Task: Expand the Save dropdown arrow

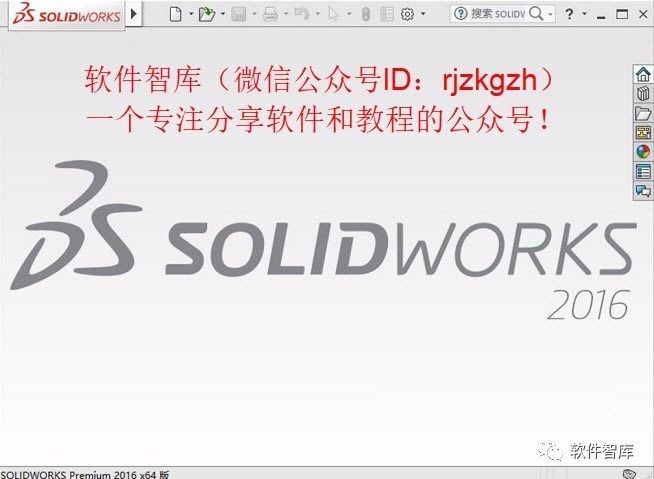Action: click(x=254, y=14)
